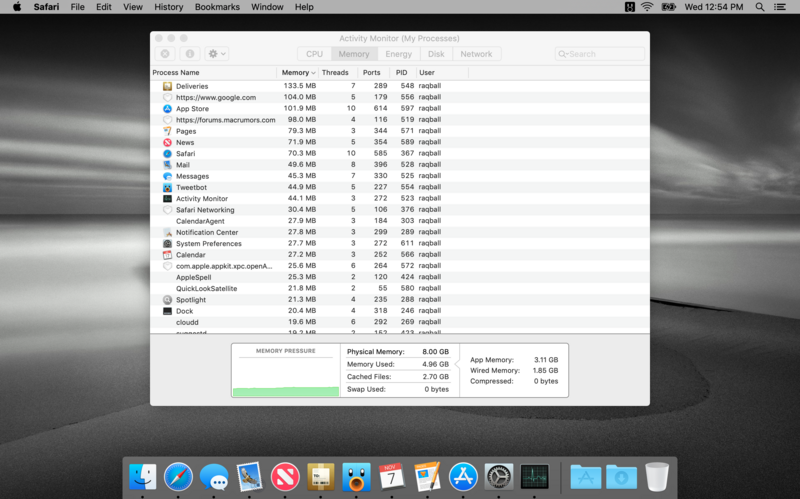Open Pages from the Dock
The width and height of the screenshot is (800, 499).
coord(428,477)
